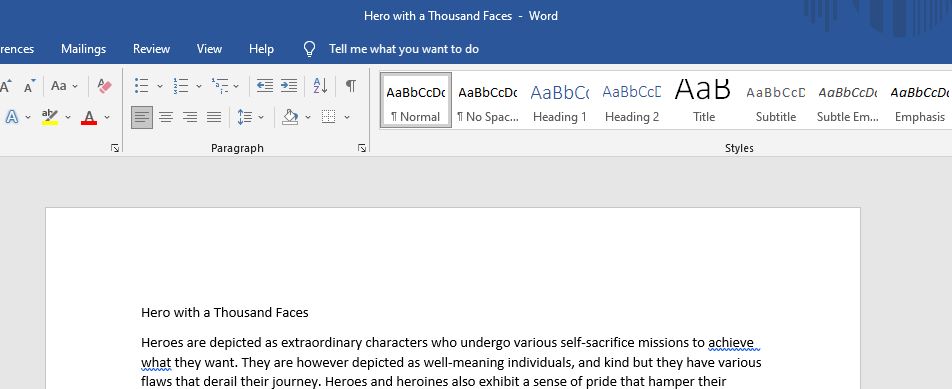
Task: Apply yellow Text Highlight Color
Action: click(50, 117)
